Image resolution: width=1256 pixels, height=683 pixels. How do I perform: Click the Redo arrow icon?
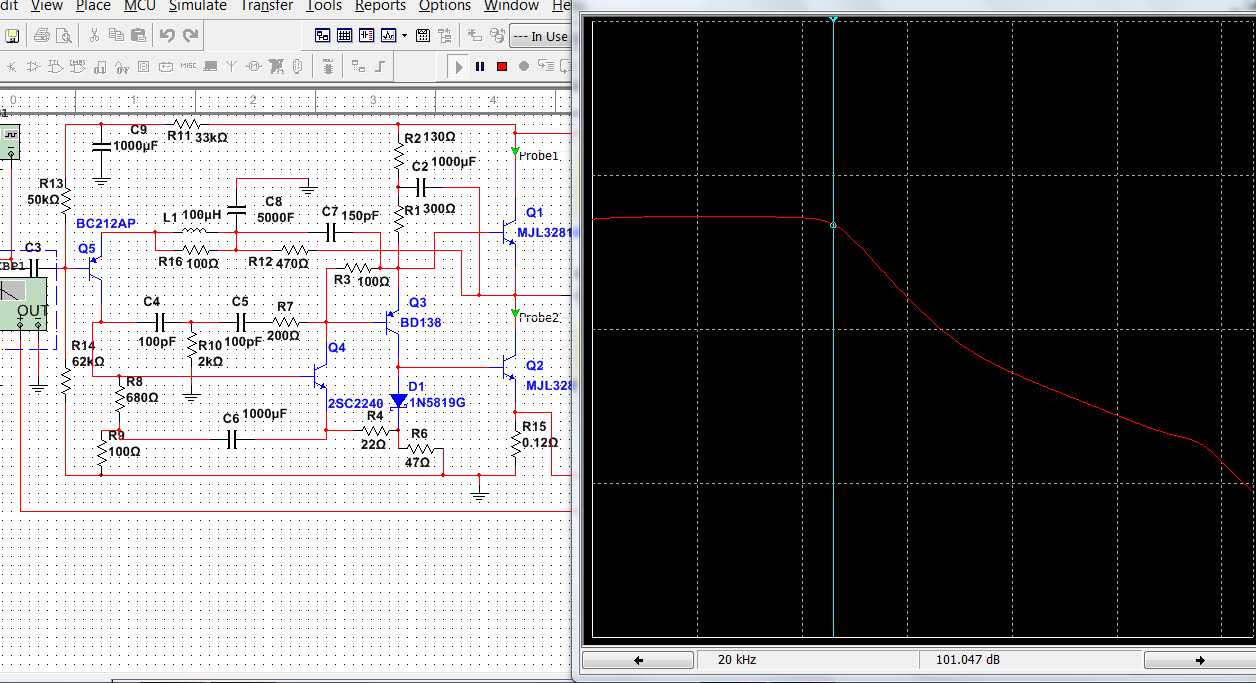pyautogui.click(x=190, y=36)
